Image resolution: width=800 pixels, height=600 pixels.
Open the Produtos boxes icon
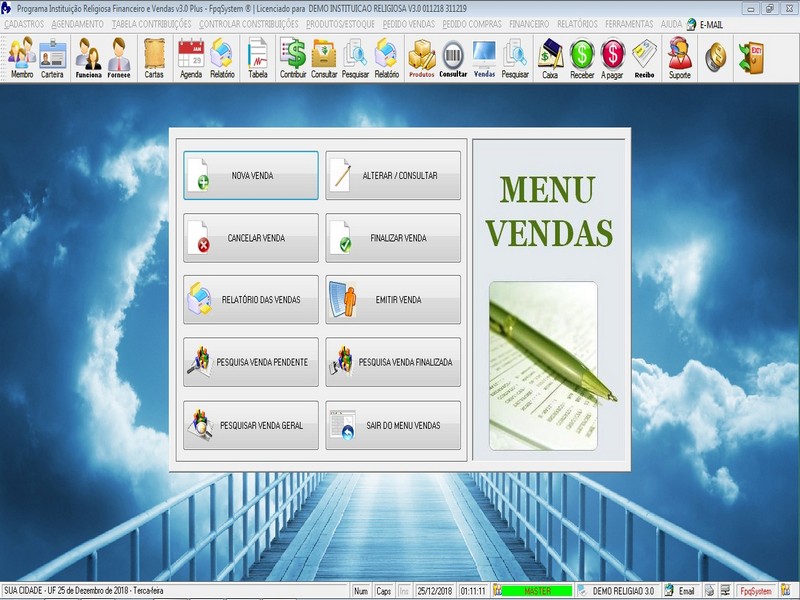[x=421, y=58]
